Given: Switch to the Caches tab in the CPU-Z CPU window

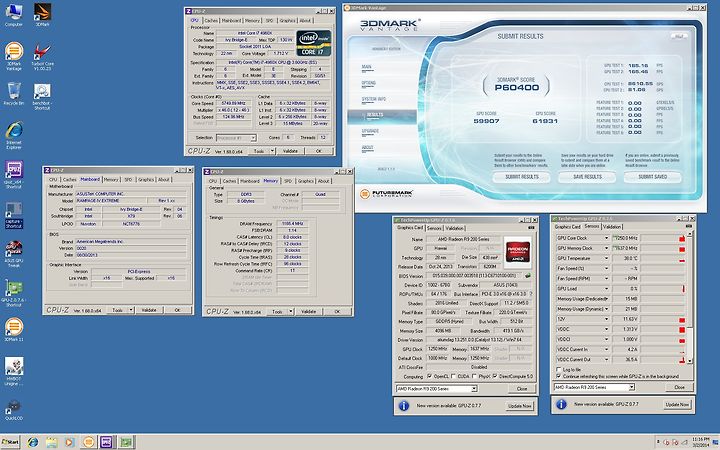Looking at the screenshot, I should [211, 21].
